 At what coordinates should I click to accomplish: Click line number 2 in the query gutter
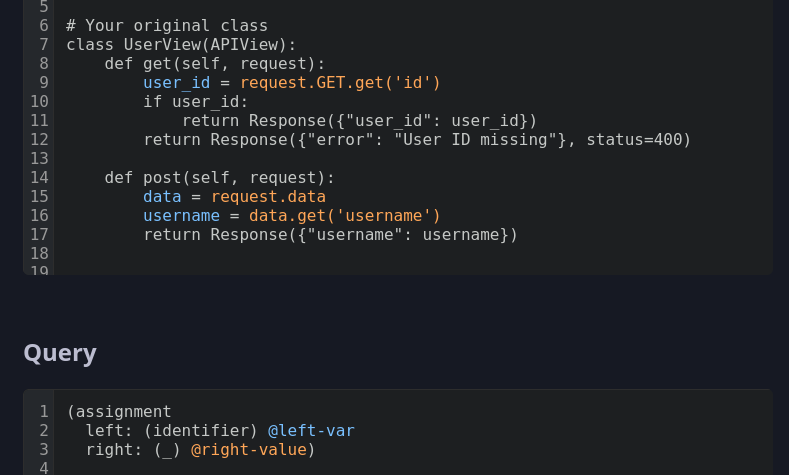(44, 431)
